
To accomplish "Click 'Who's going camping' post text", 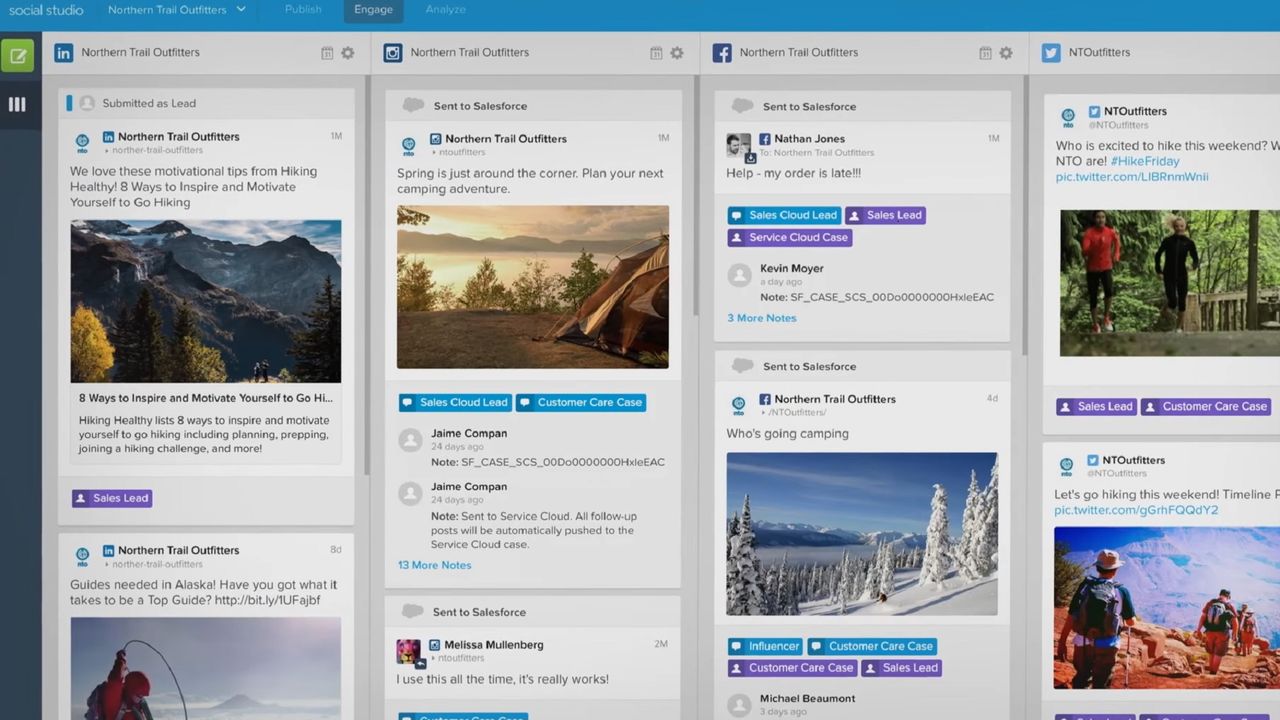I will tap(788, 434).
